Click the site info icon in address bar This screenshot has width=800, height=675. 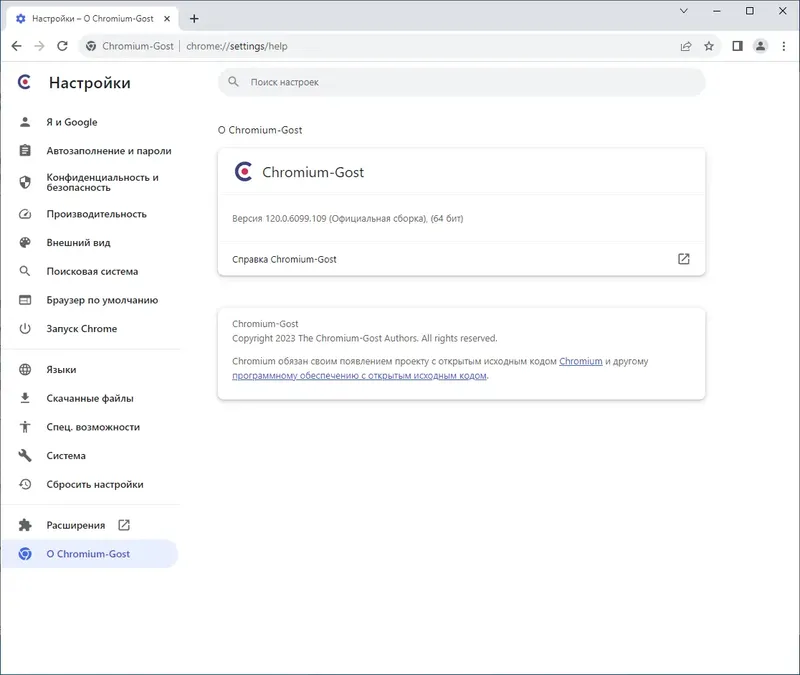tap(91, 46)
